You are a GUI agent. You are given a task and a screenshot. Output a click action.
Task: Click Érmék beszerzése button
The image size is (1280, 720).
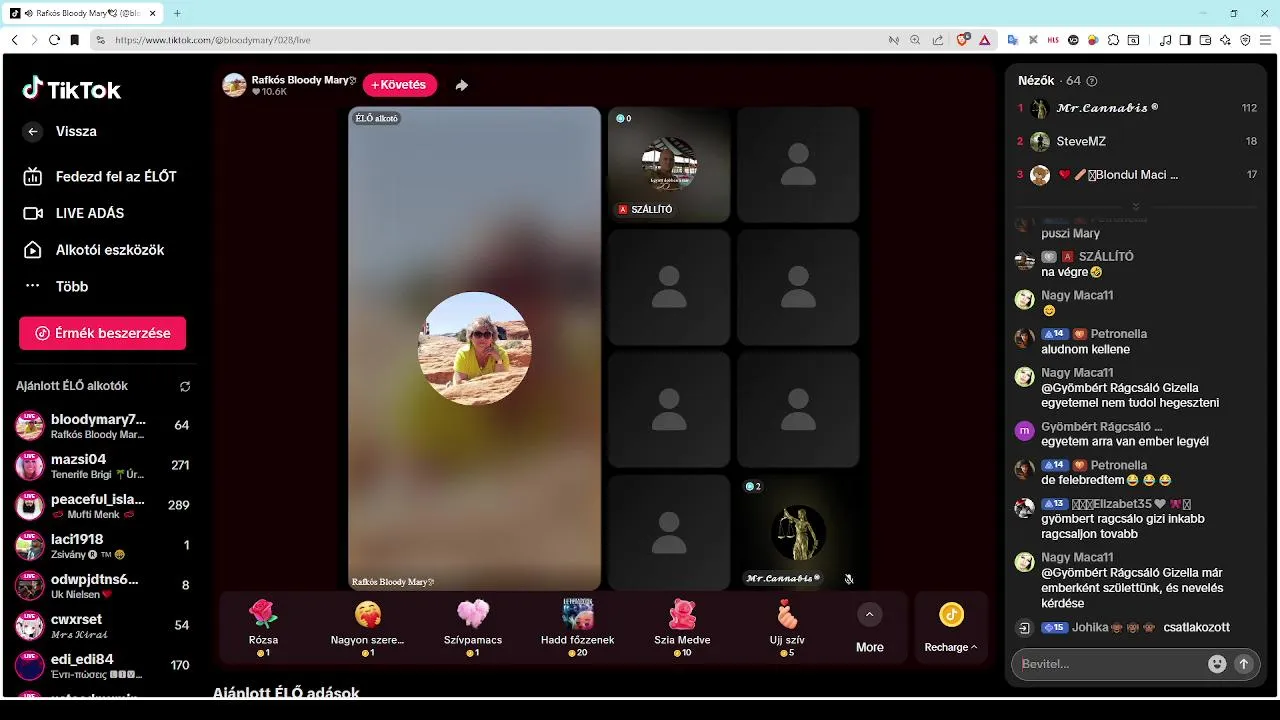tap(102, 333)
